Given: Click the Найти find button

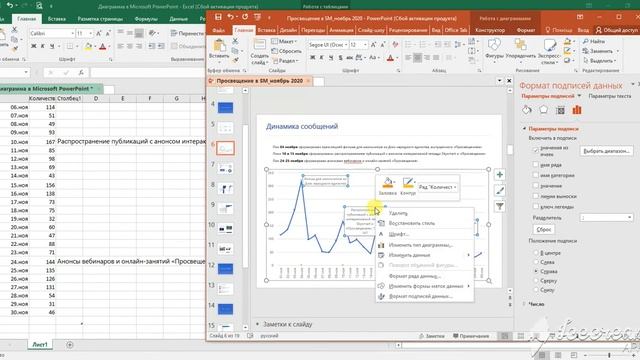Looking at the screenshot, I should pos(594,41).
